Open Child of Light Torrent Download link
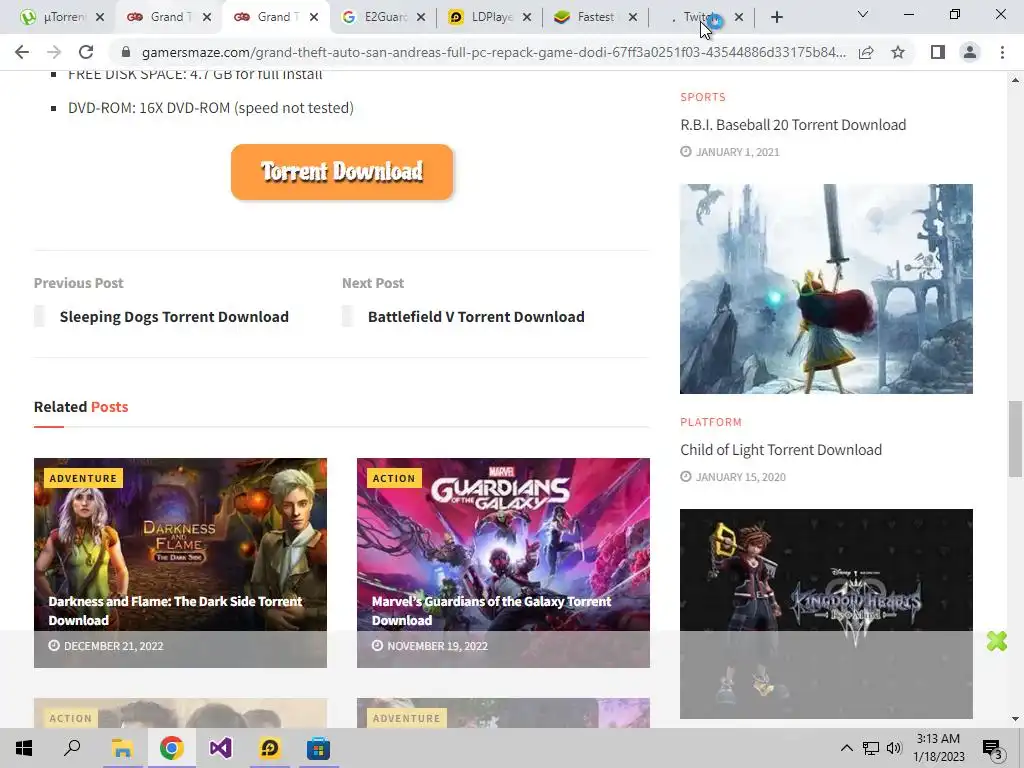Screen dimensions: 1024x768 781,450
